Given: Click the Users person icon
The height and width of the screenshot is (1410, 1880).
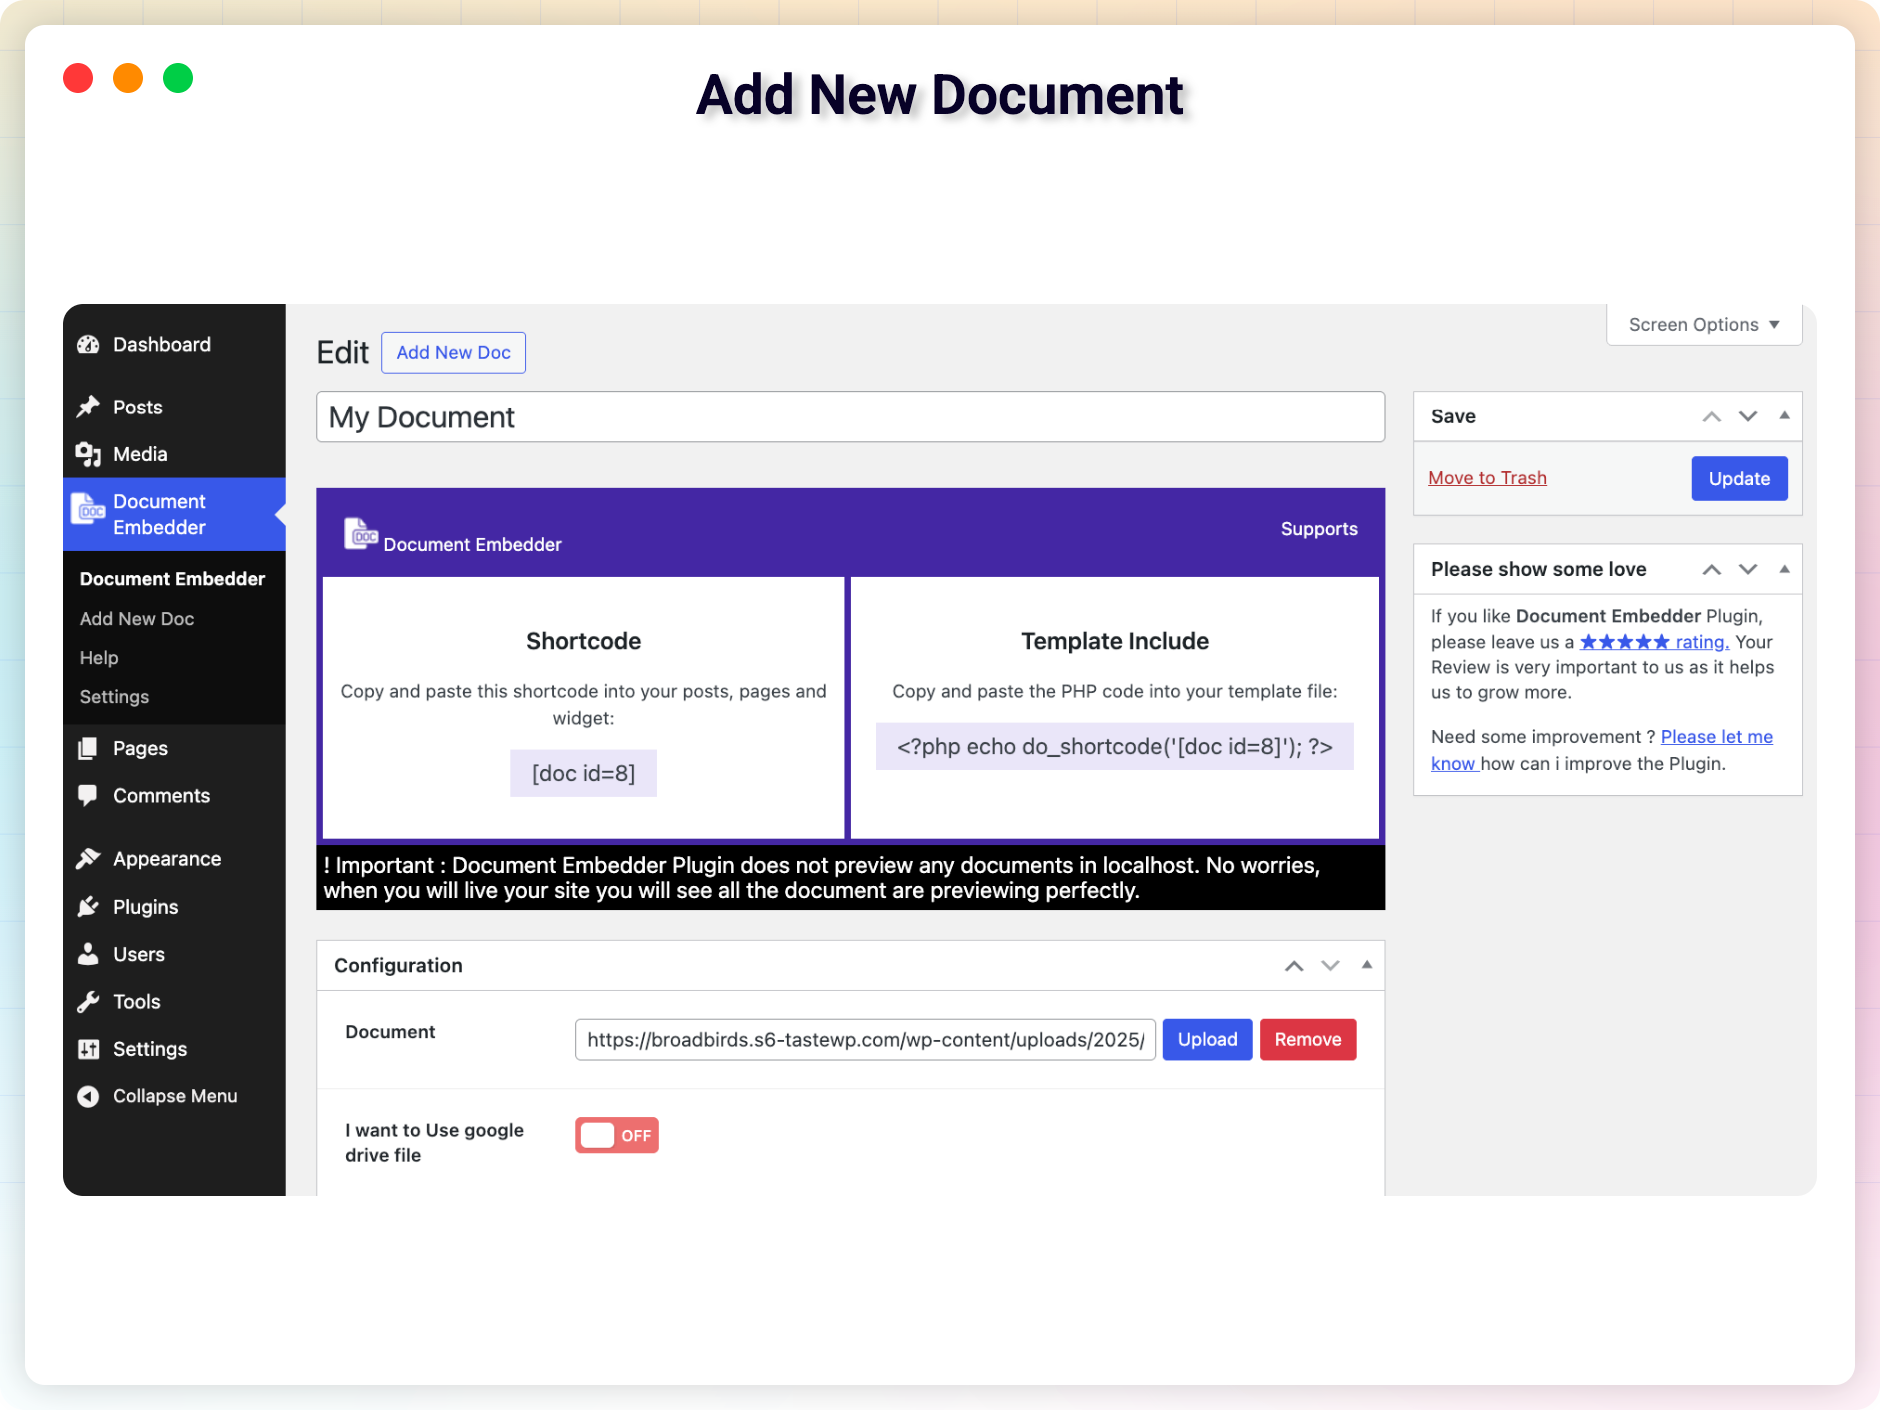Looking at the screenshot, I should click(x=88, y=954).
